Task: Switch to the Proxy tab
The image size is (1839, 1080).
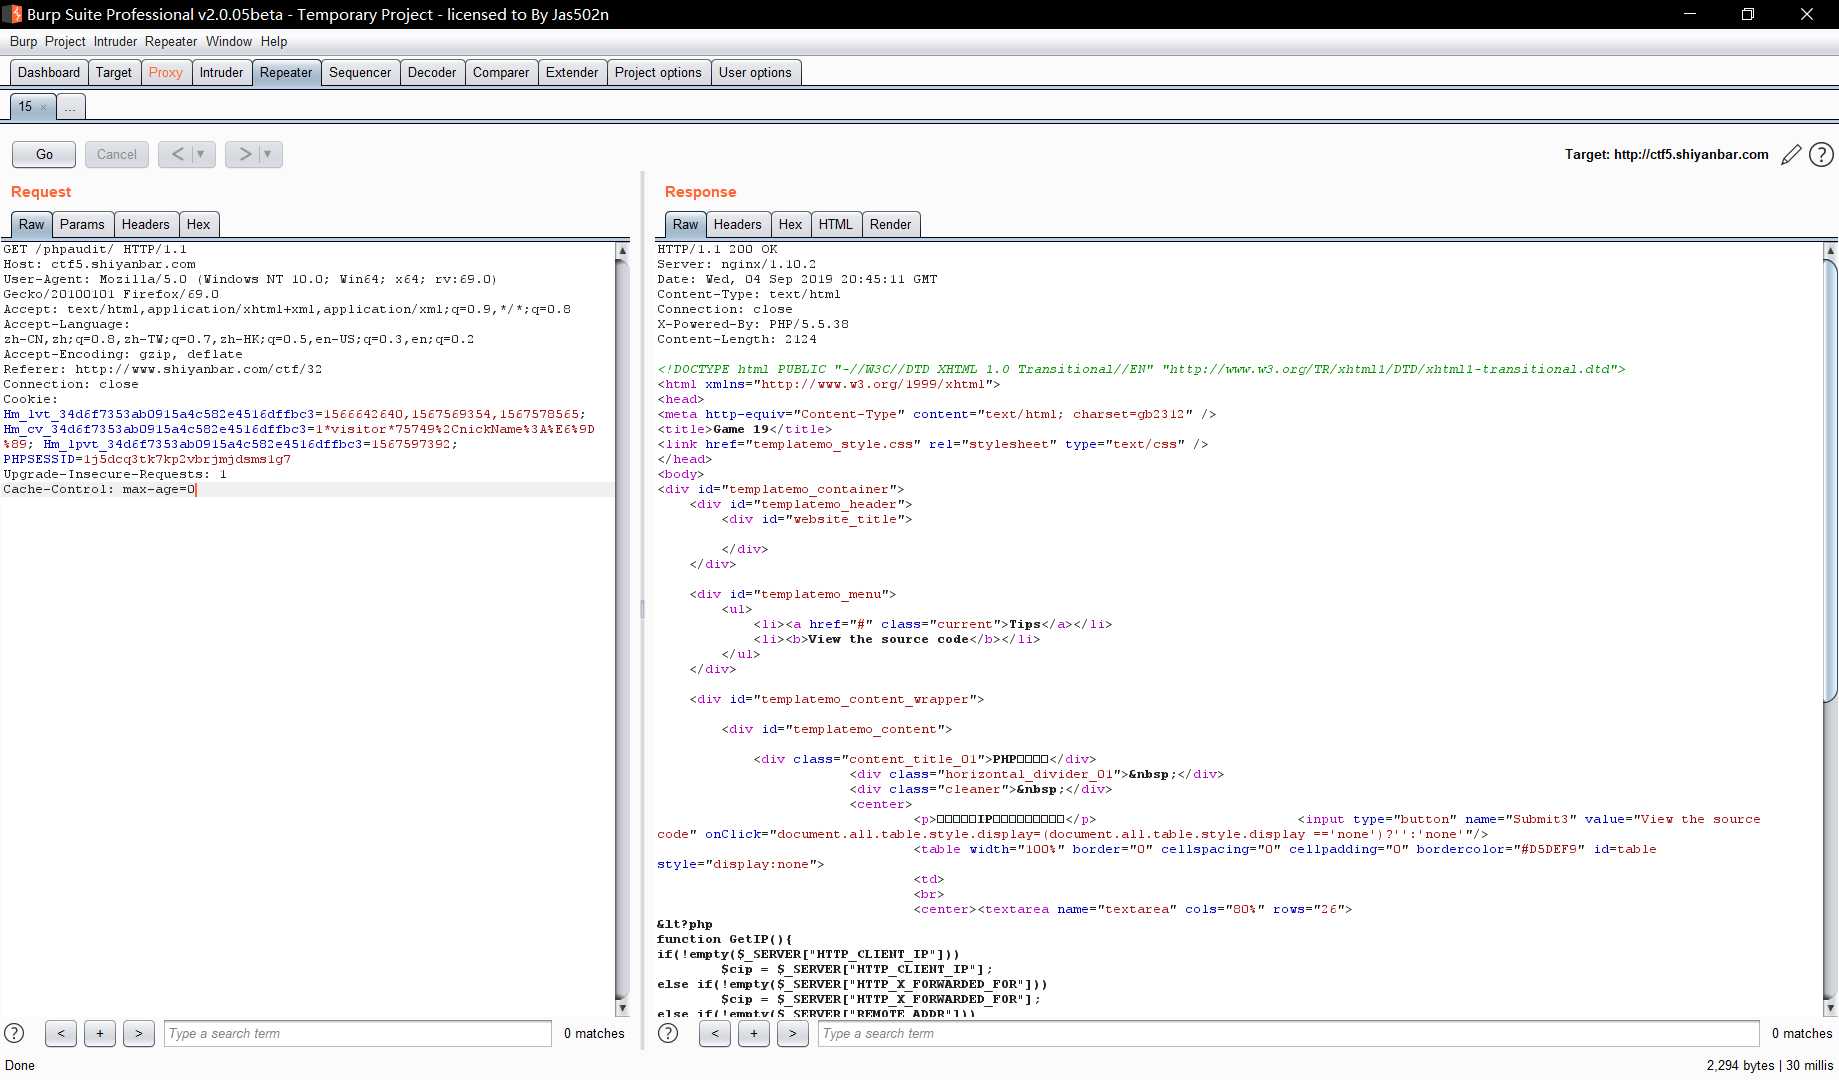Action: (x=165, y=72)
